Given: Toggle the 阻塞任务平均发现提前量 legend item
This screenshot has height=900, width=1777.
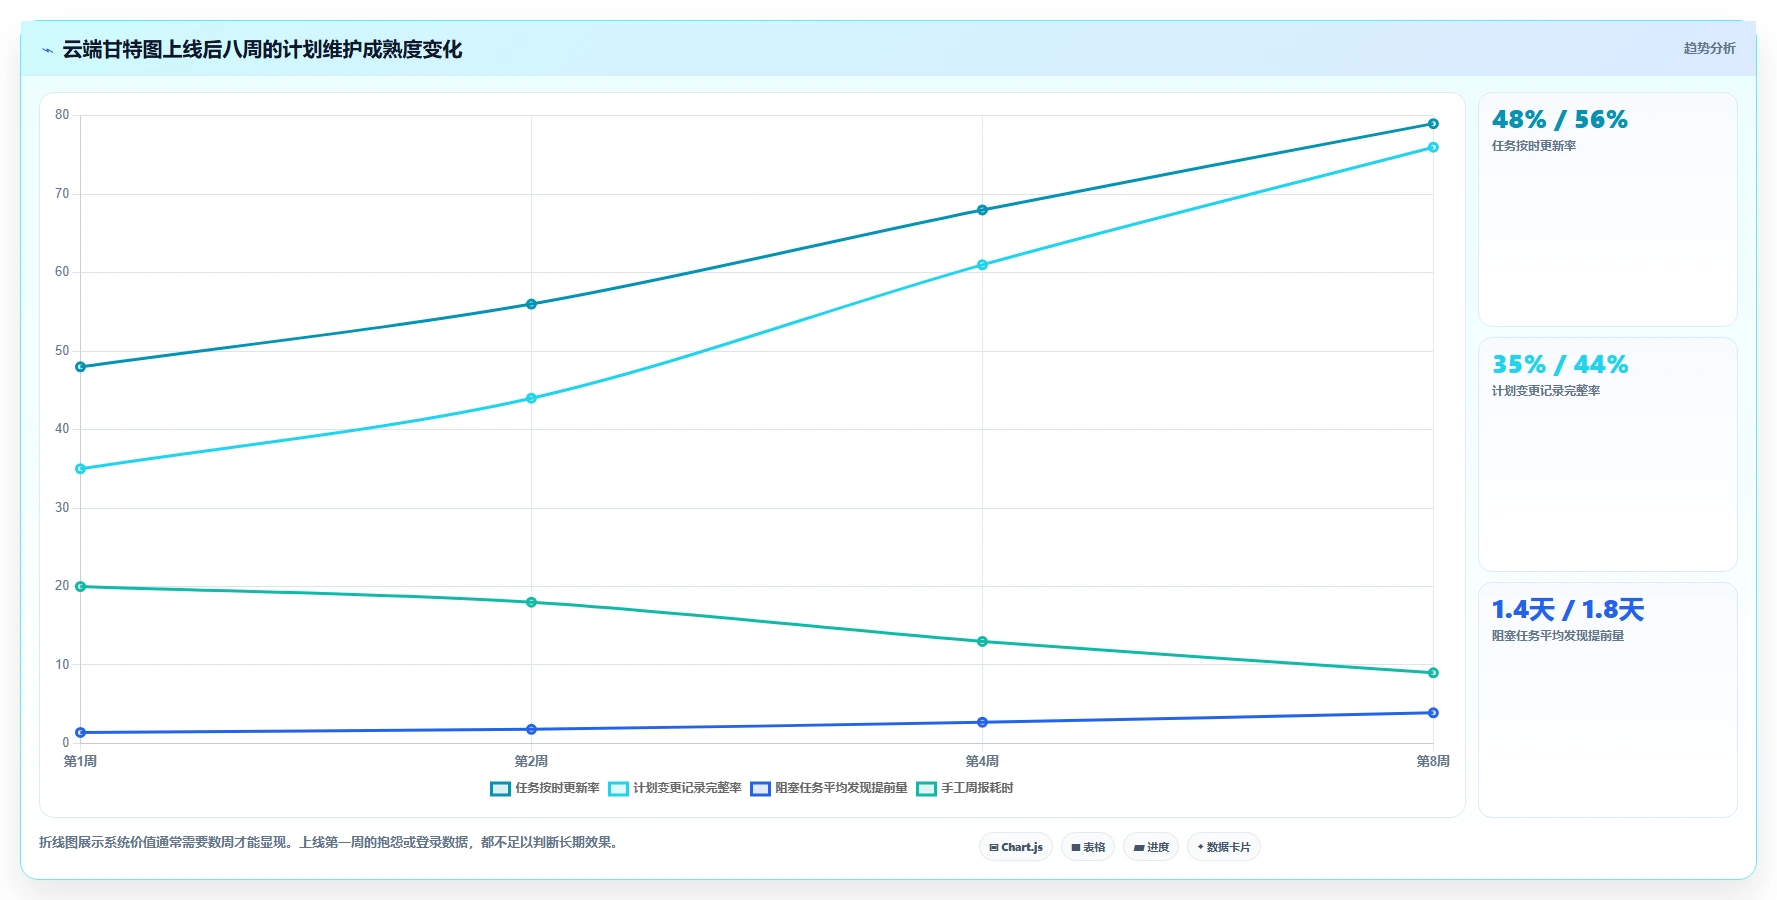Looking at the screenshot, I should (829, 788).
